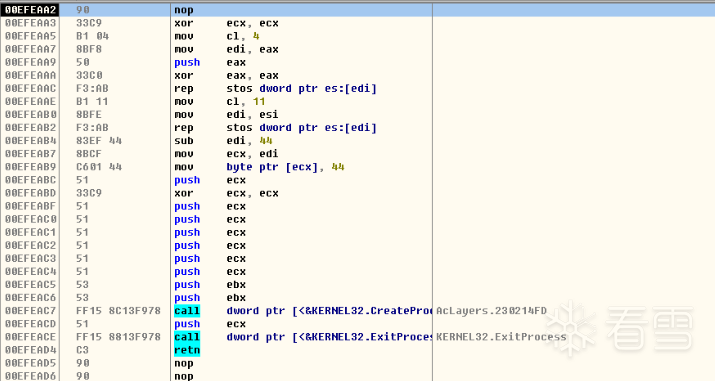Image resolution: width=715 pixels, height=381 pixels.
Task: Select the 'mov cl, 4' instruction
Action: [217, 36]
